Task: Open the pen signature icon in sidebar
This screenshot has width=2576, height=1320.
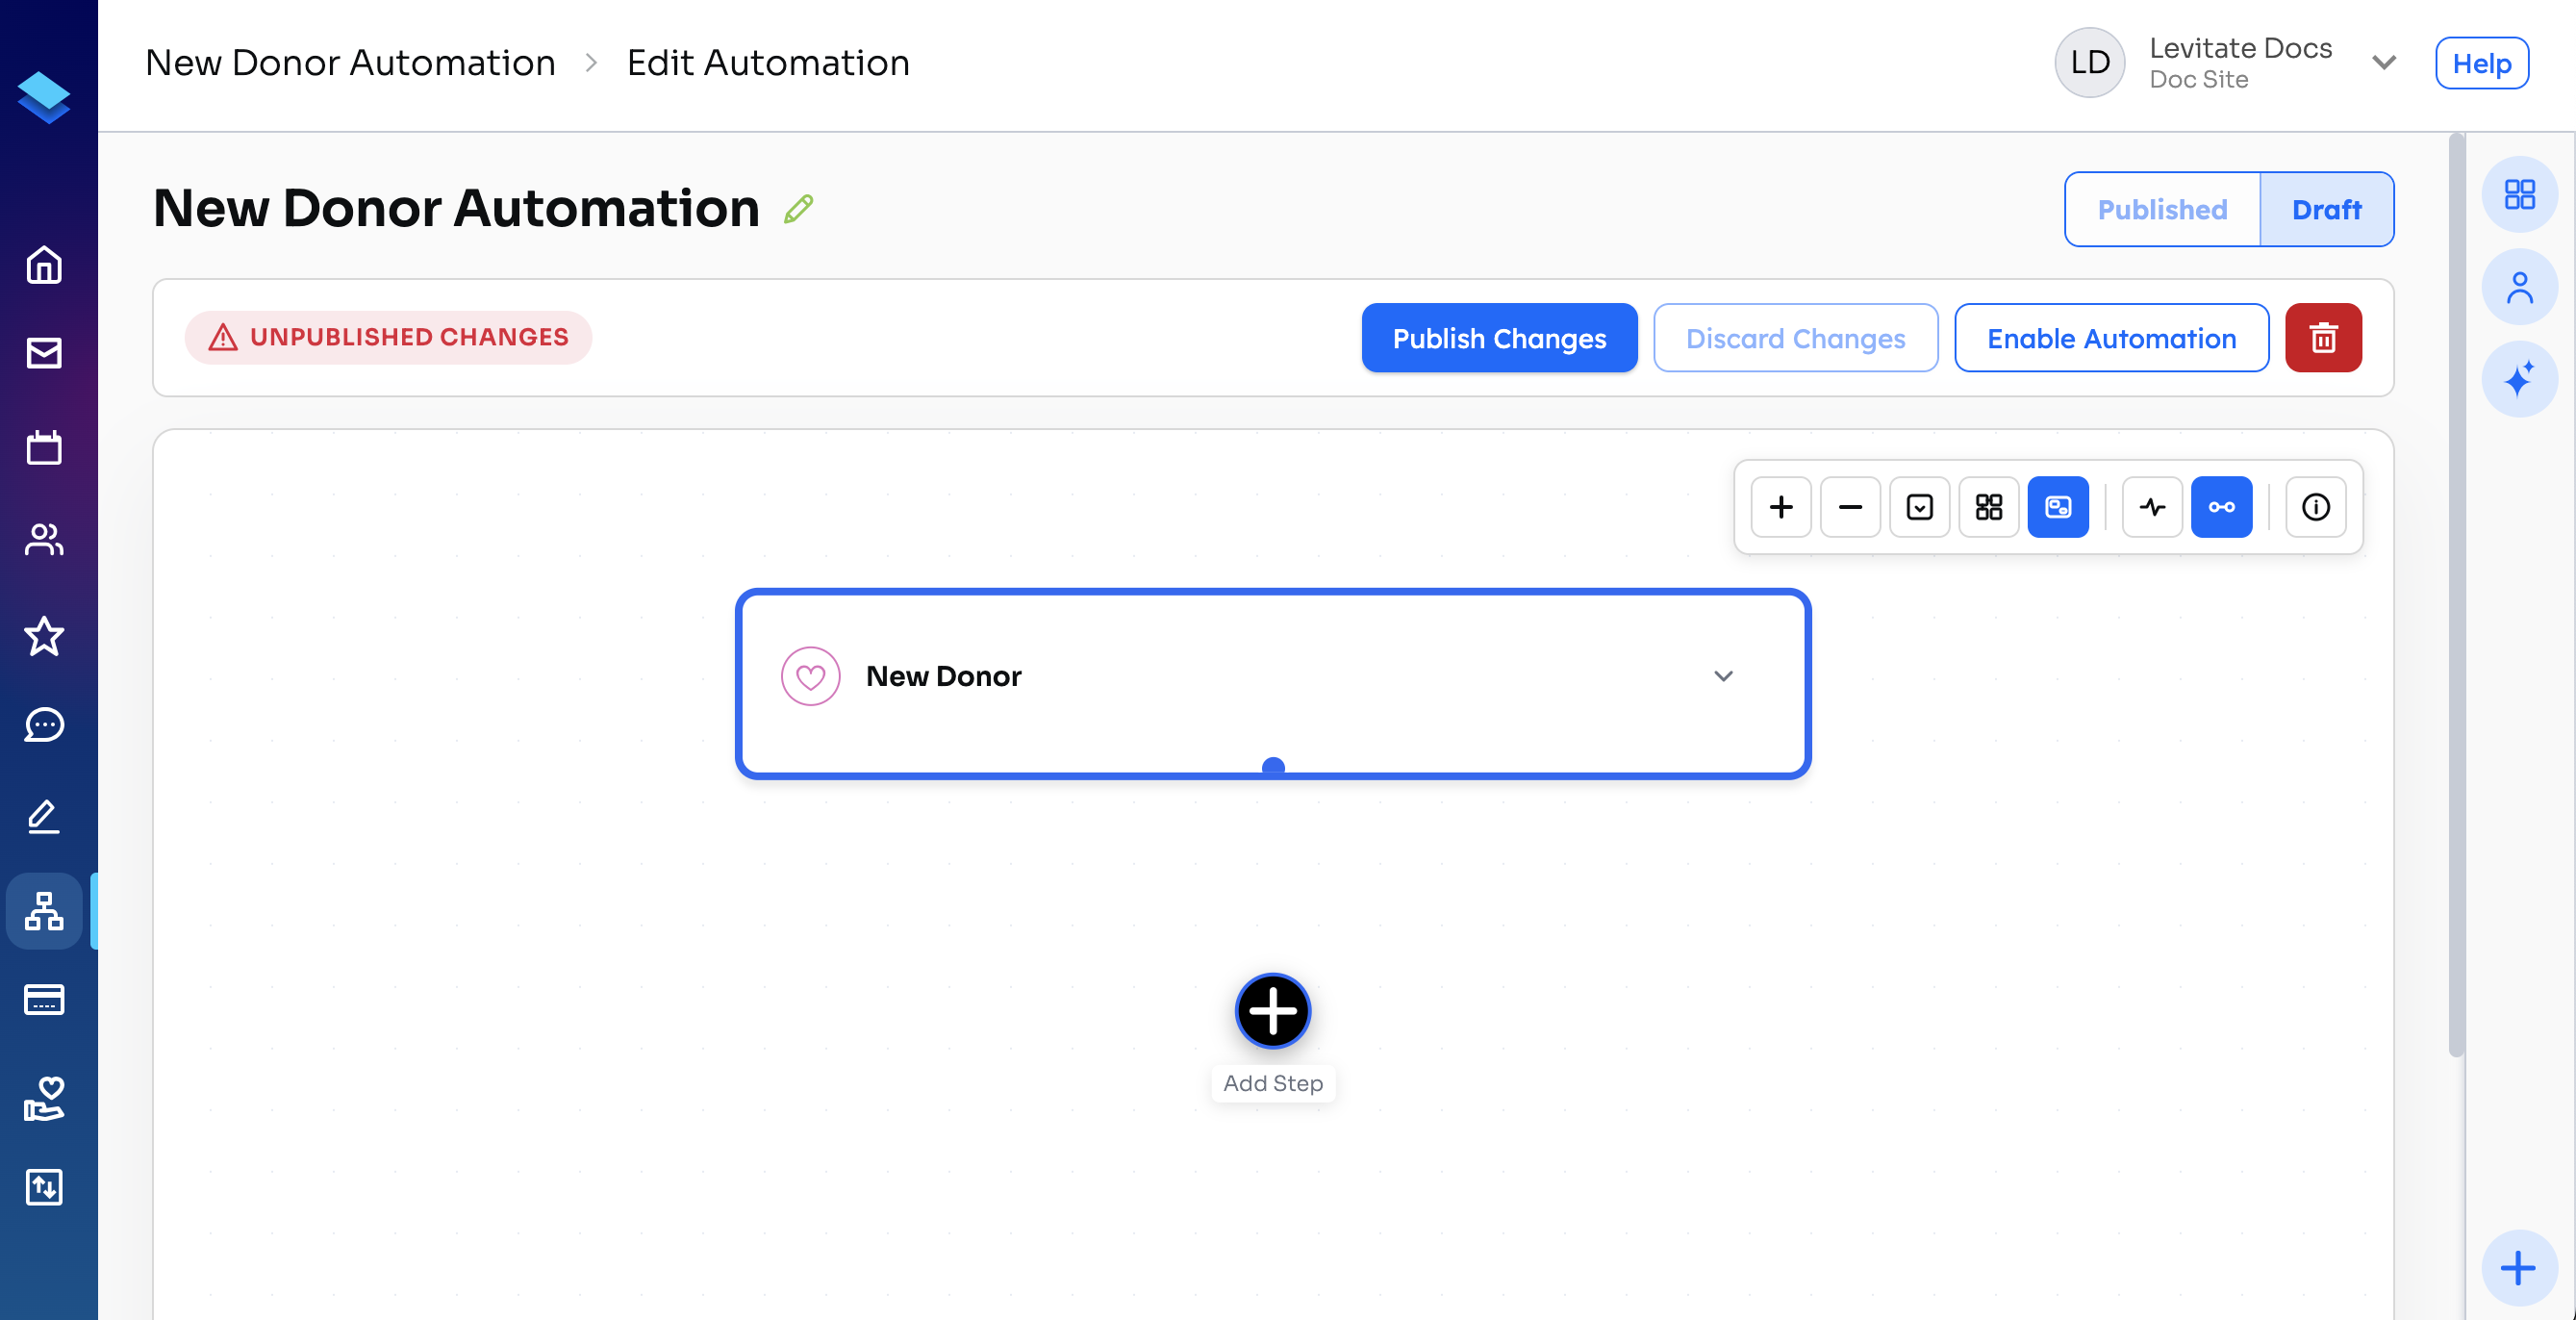Action: 44,817
